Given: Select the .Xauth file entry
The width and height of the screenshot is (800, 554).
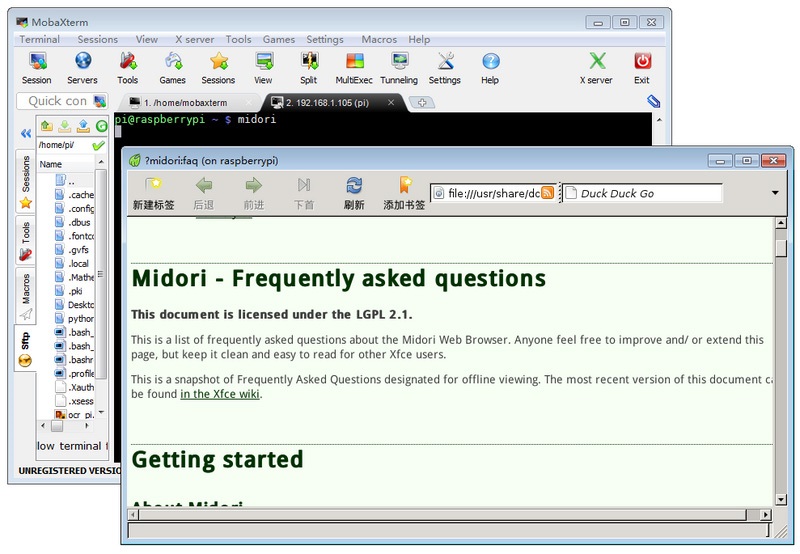Looking at the screenshot, I should click(x=74, y=387).
